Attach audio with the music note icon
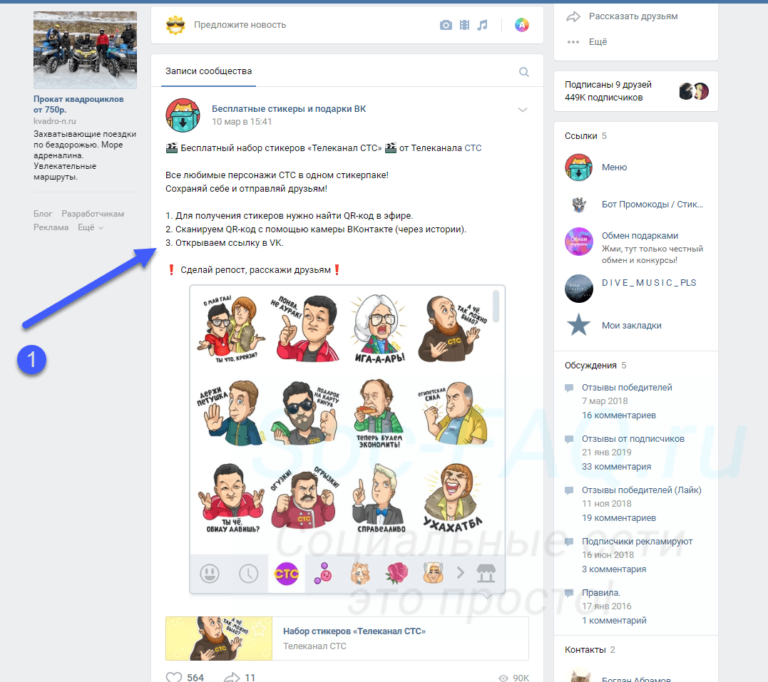 482,25
